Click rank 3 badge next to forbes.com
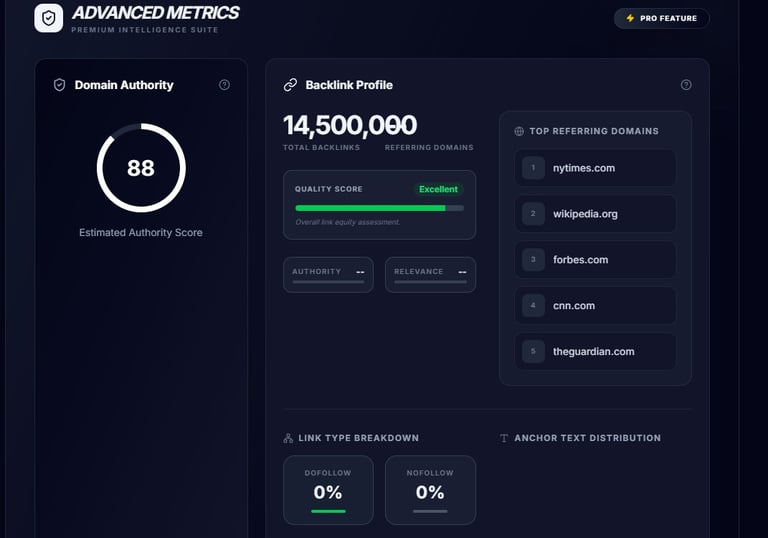768x538 pixels. pos(533,260)
